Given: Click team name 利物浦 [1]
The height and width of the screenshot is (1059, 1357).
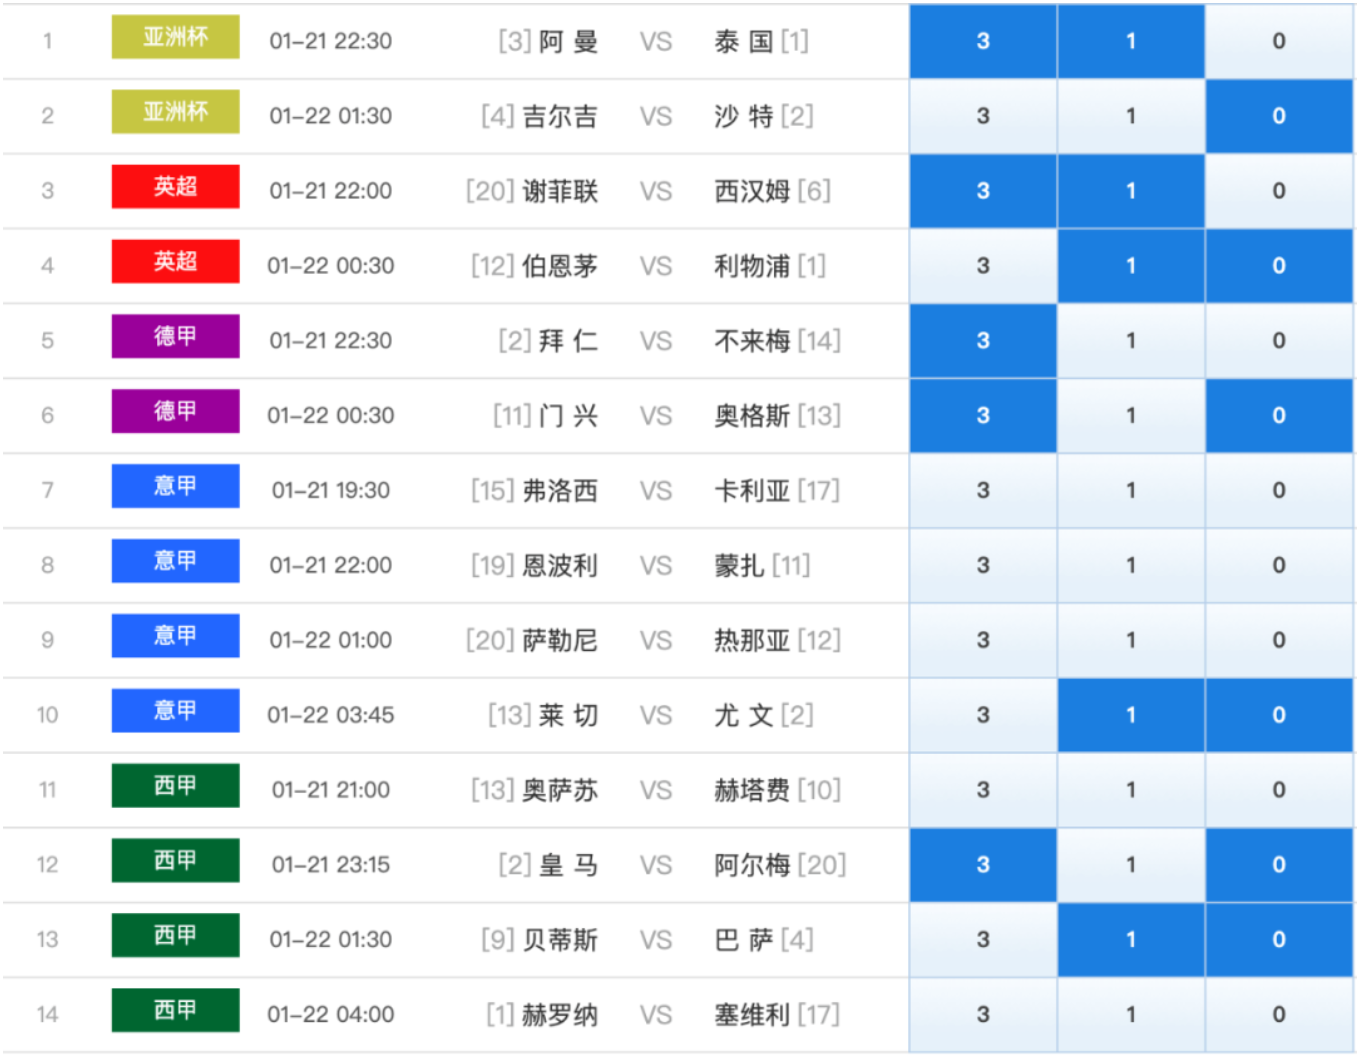Looking at the screenshot, I should [x=770, y=266].
